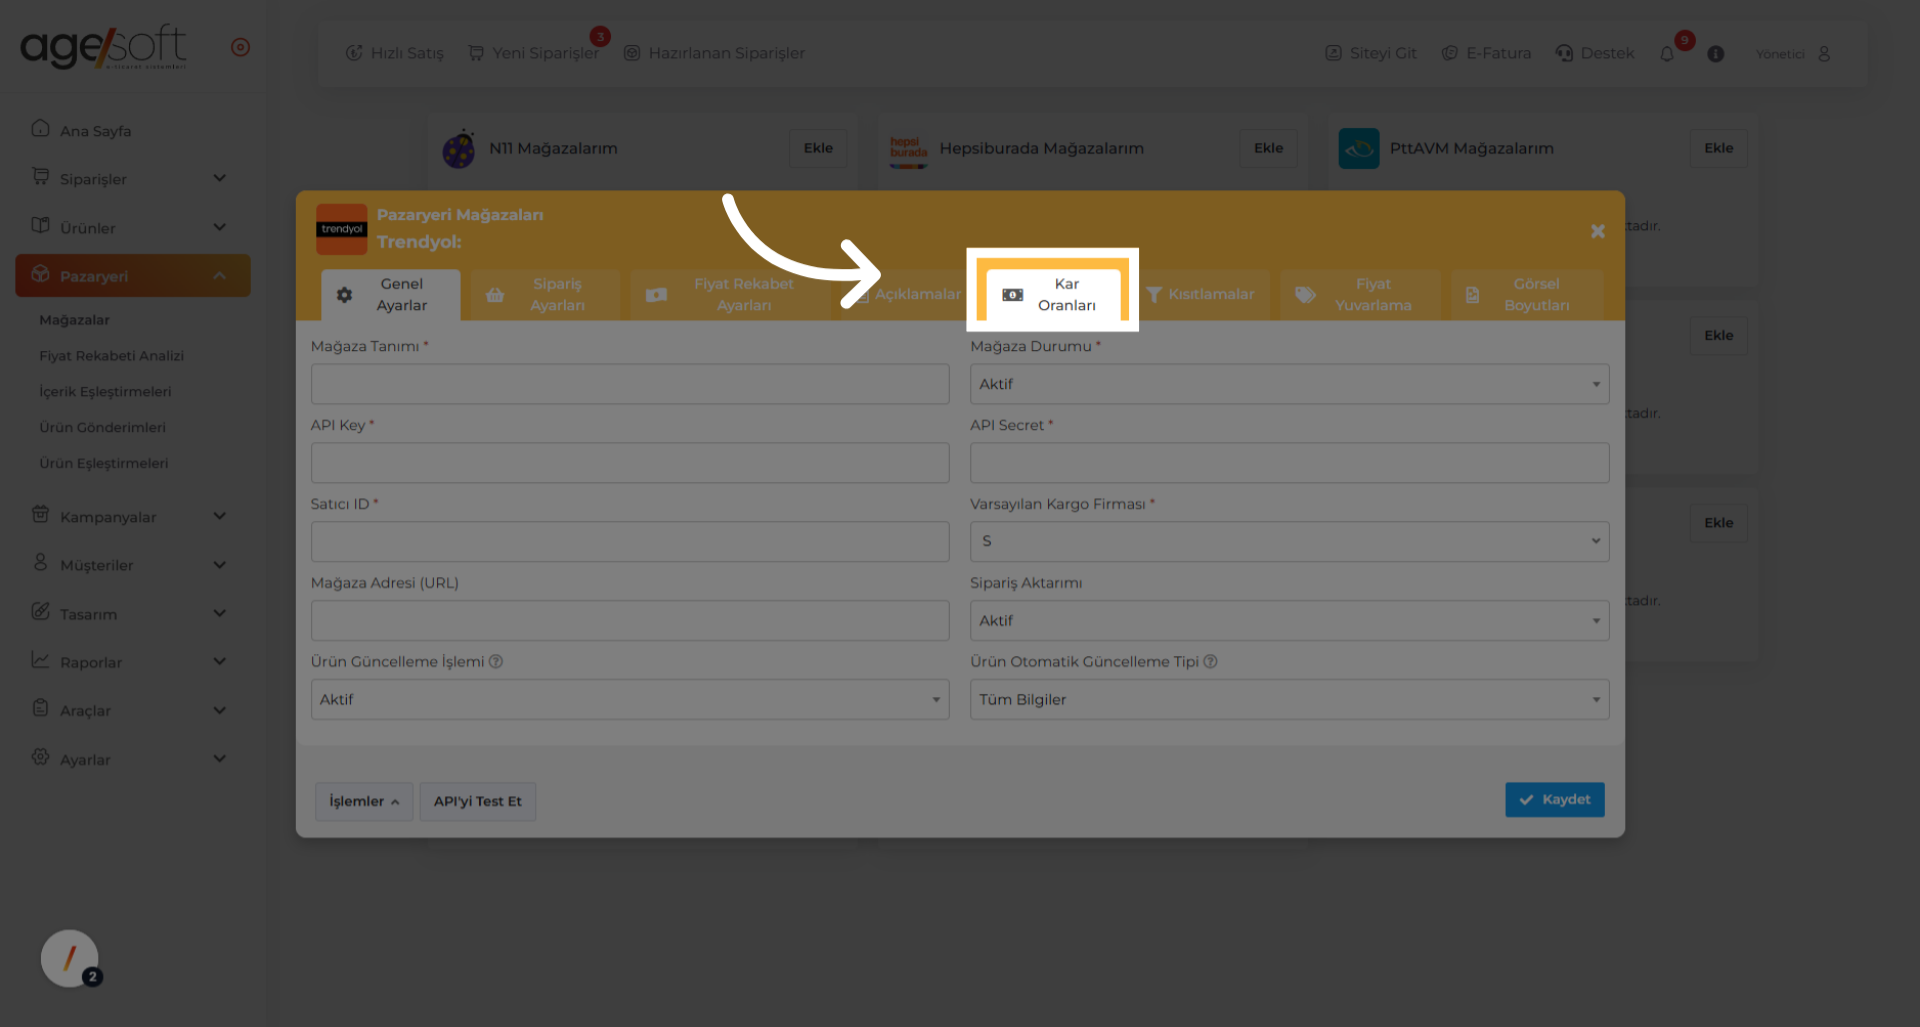The width and height of the screenshot is (1920, 1027).
Task: Open Hızlı Satış from top bar
Action: pyautogui.click(x=394, y=53)
